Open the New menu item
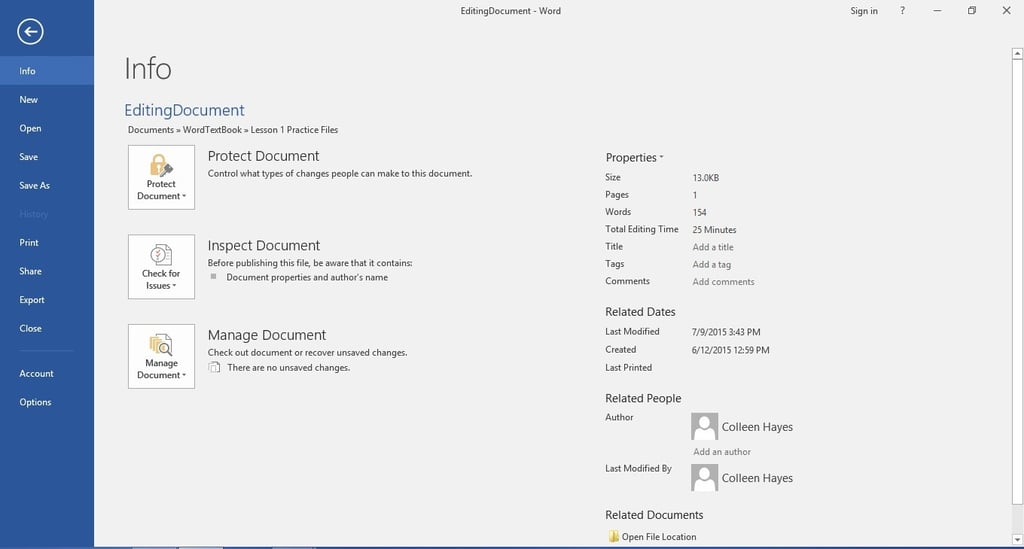 coord(47,99)
